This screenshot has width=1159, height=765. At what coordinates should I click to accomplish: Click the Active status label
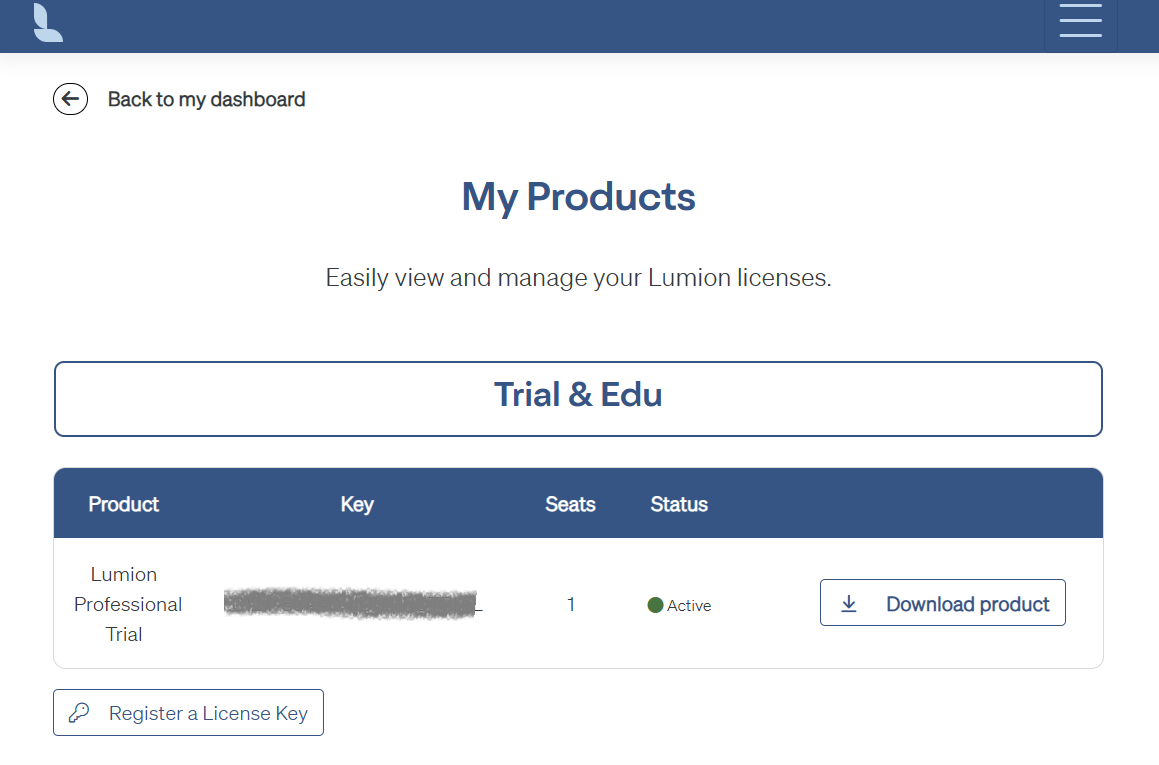pos(689,605)
